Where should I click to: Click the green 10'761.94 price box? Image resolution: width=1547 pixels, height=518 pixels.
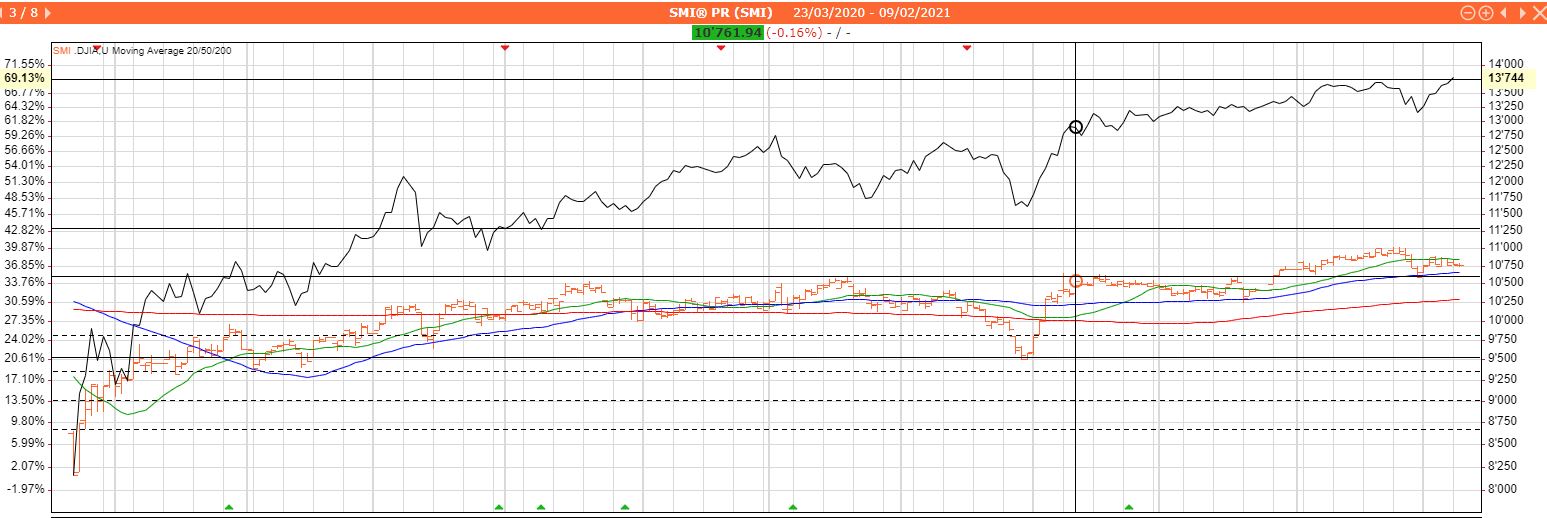727,32
